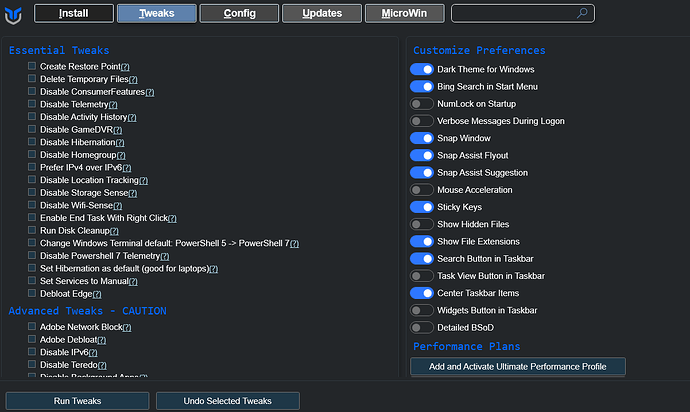Switch on Detailed BSoD
Screen dimensions: 690x412
tap(421, 327)
